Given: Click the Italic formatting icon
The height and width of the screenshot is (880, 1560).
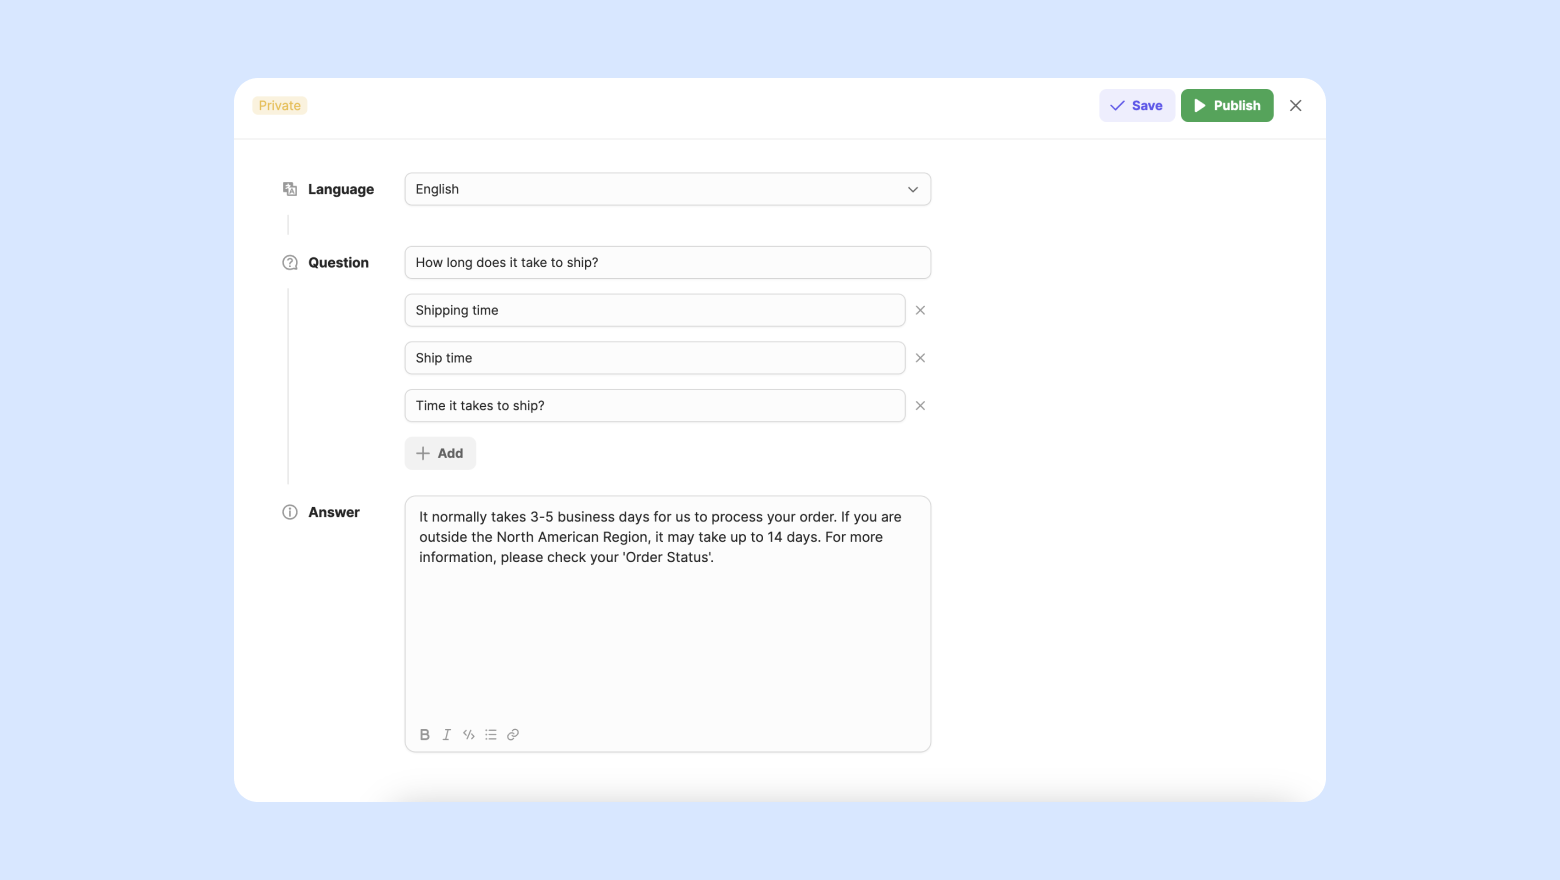Looking at the screenshot, I should click(447, 734).
